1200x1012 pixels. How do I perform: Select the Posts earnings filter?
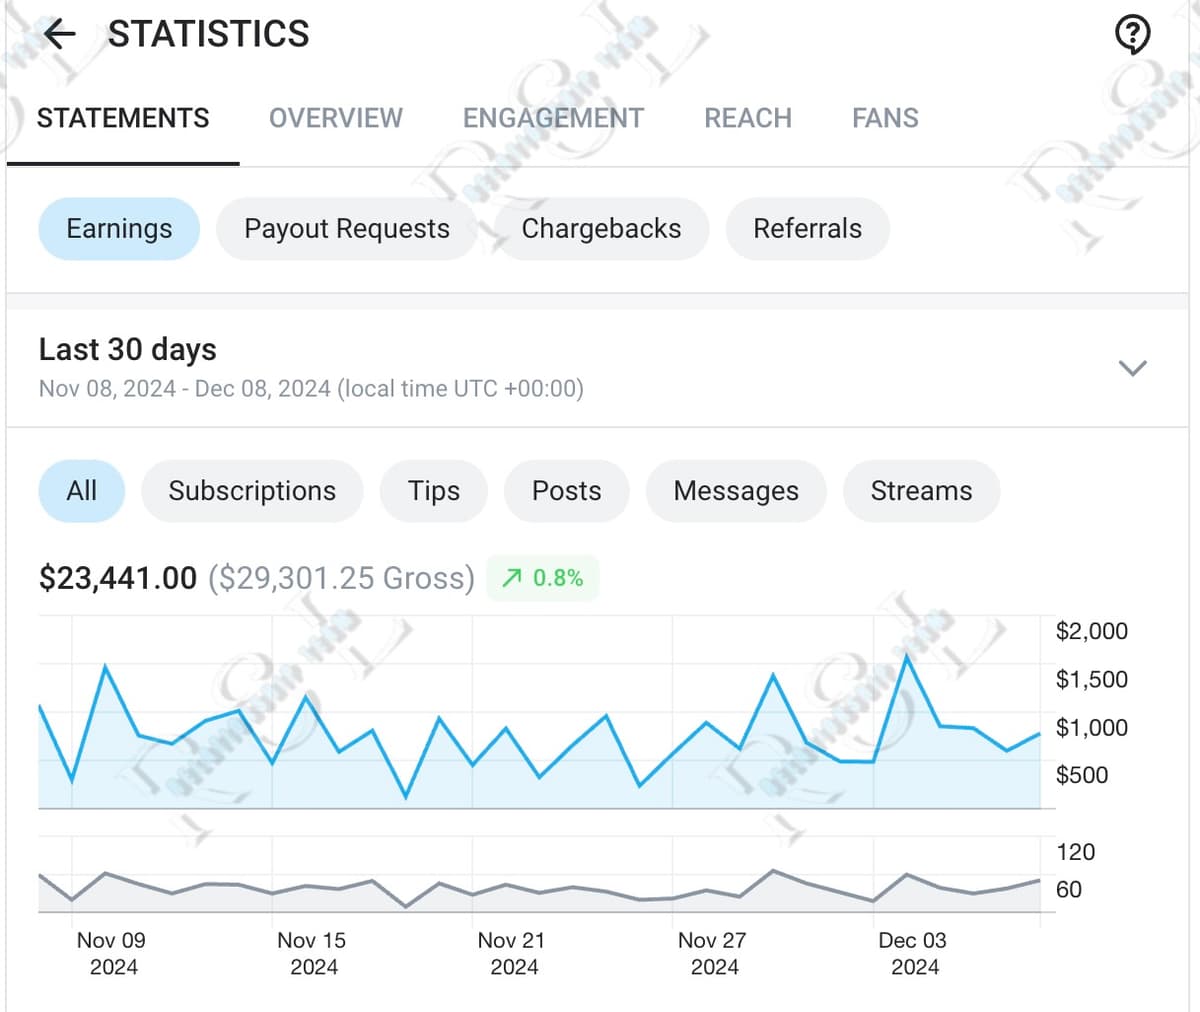coord(566,491)
